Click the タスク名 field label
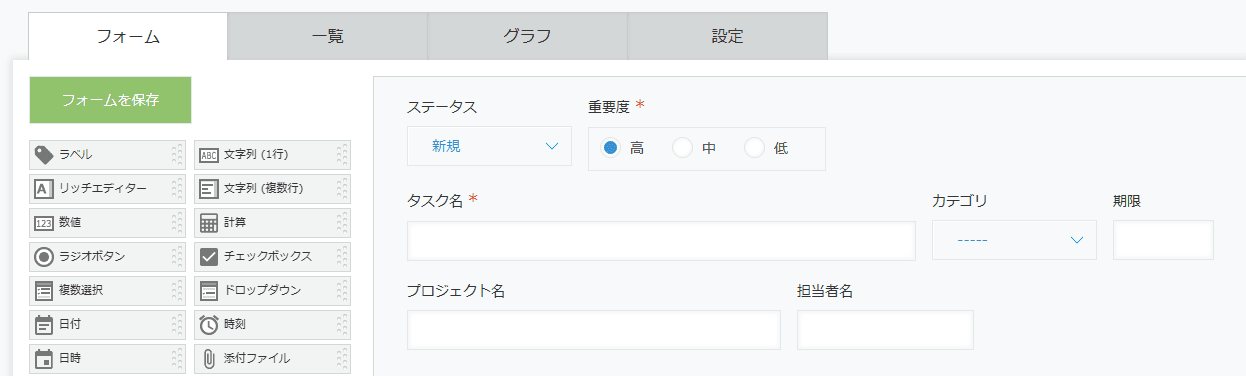The height and width of the screenshot is (376, 1246). (x=435, y=201)
